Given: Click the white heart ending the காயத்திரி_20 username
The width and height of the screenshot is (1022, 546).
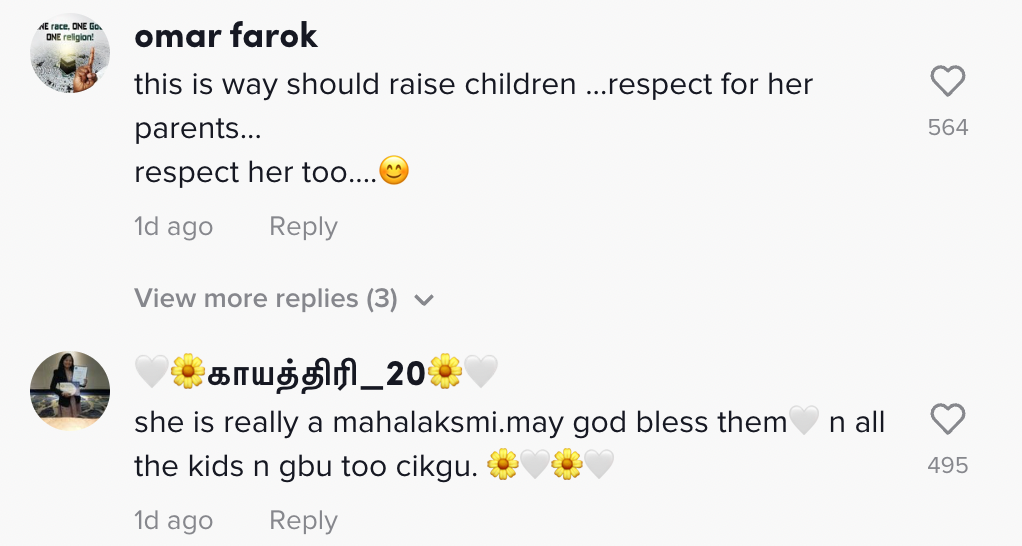Looking at the screenshot, I should click(481, 373).
